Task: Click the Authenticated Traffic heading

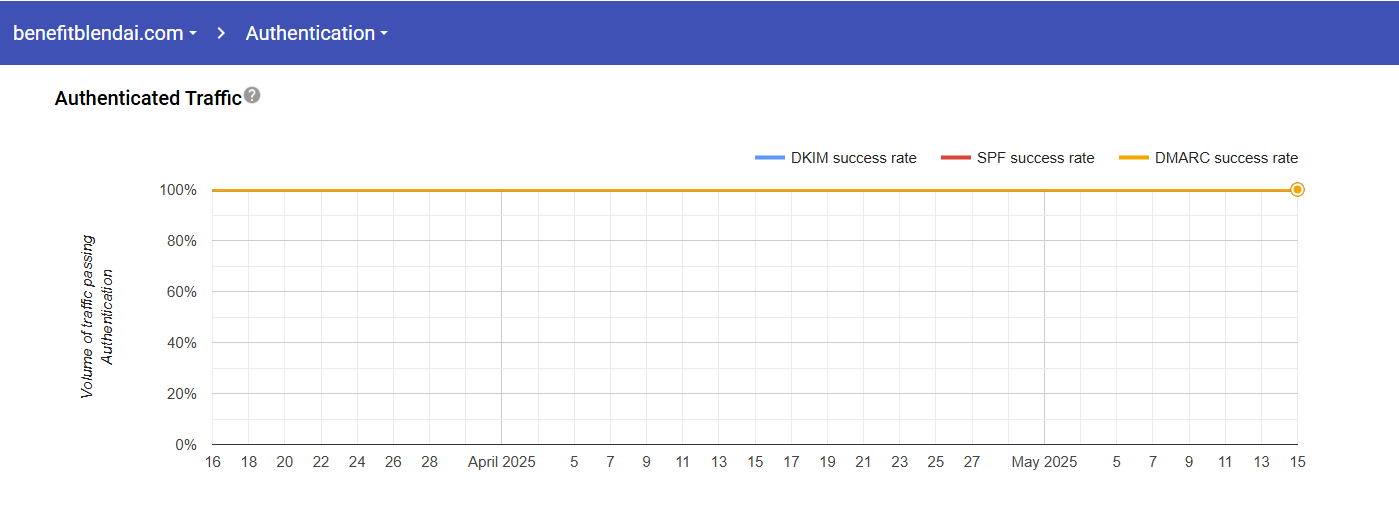Action: coord(148,98)
